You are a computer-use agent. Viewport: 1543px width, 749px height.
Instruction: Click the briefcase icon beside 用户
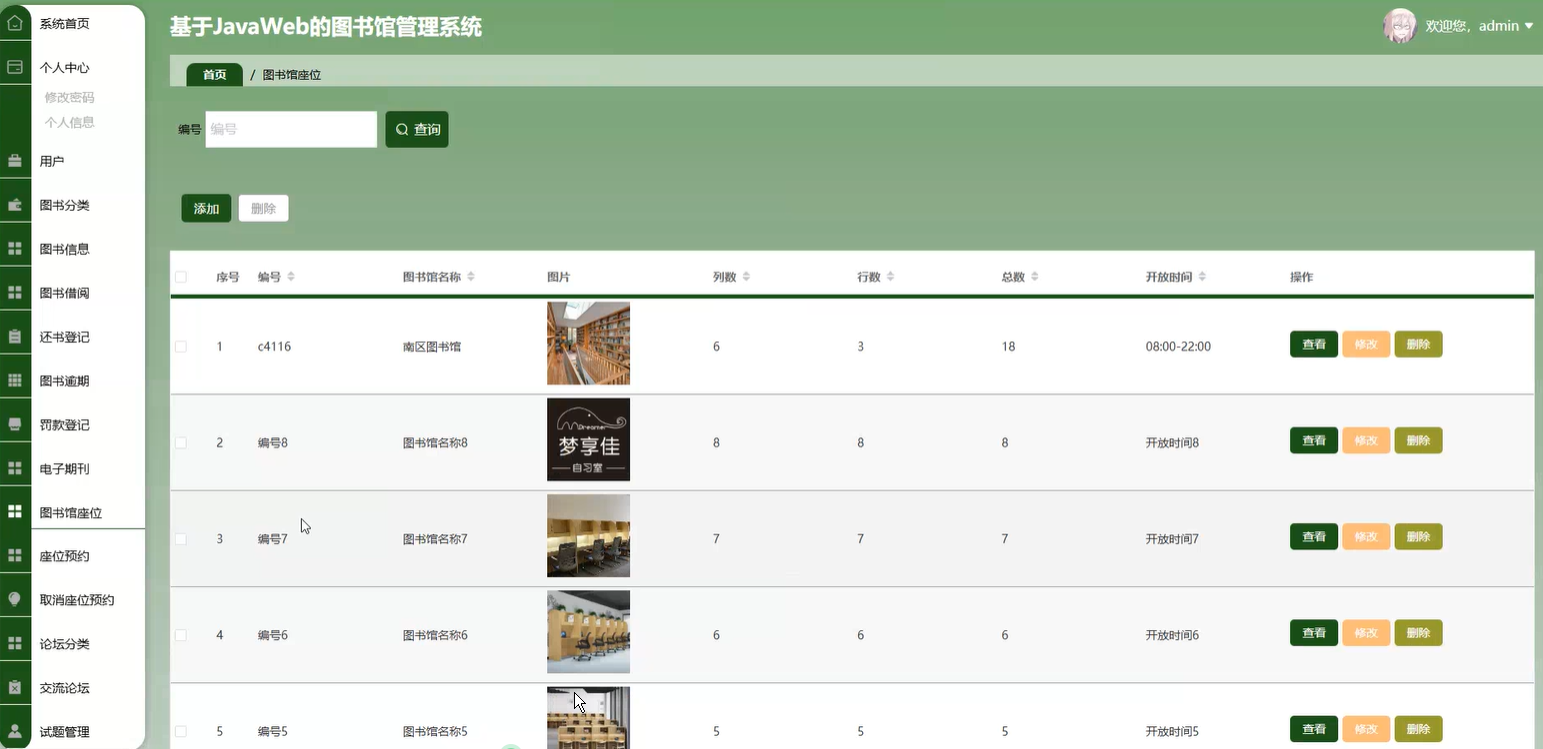[x=15, y=161]
